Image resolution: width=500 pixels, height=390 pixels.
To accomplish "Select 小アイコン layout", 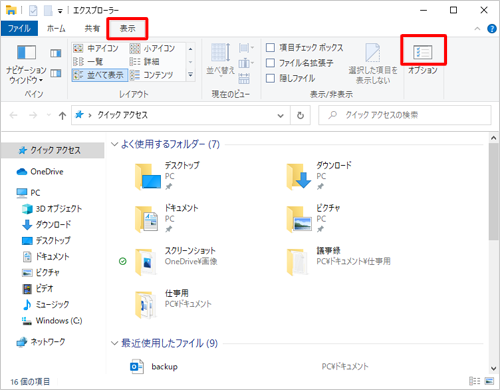I will [153, 49].
